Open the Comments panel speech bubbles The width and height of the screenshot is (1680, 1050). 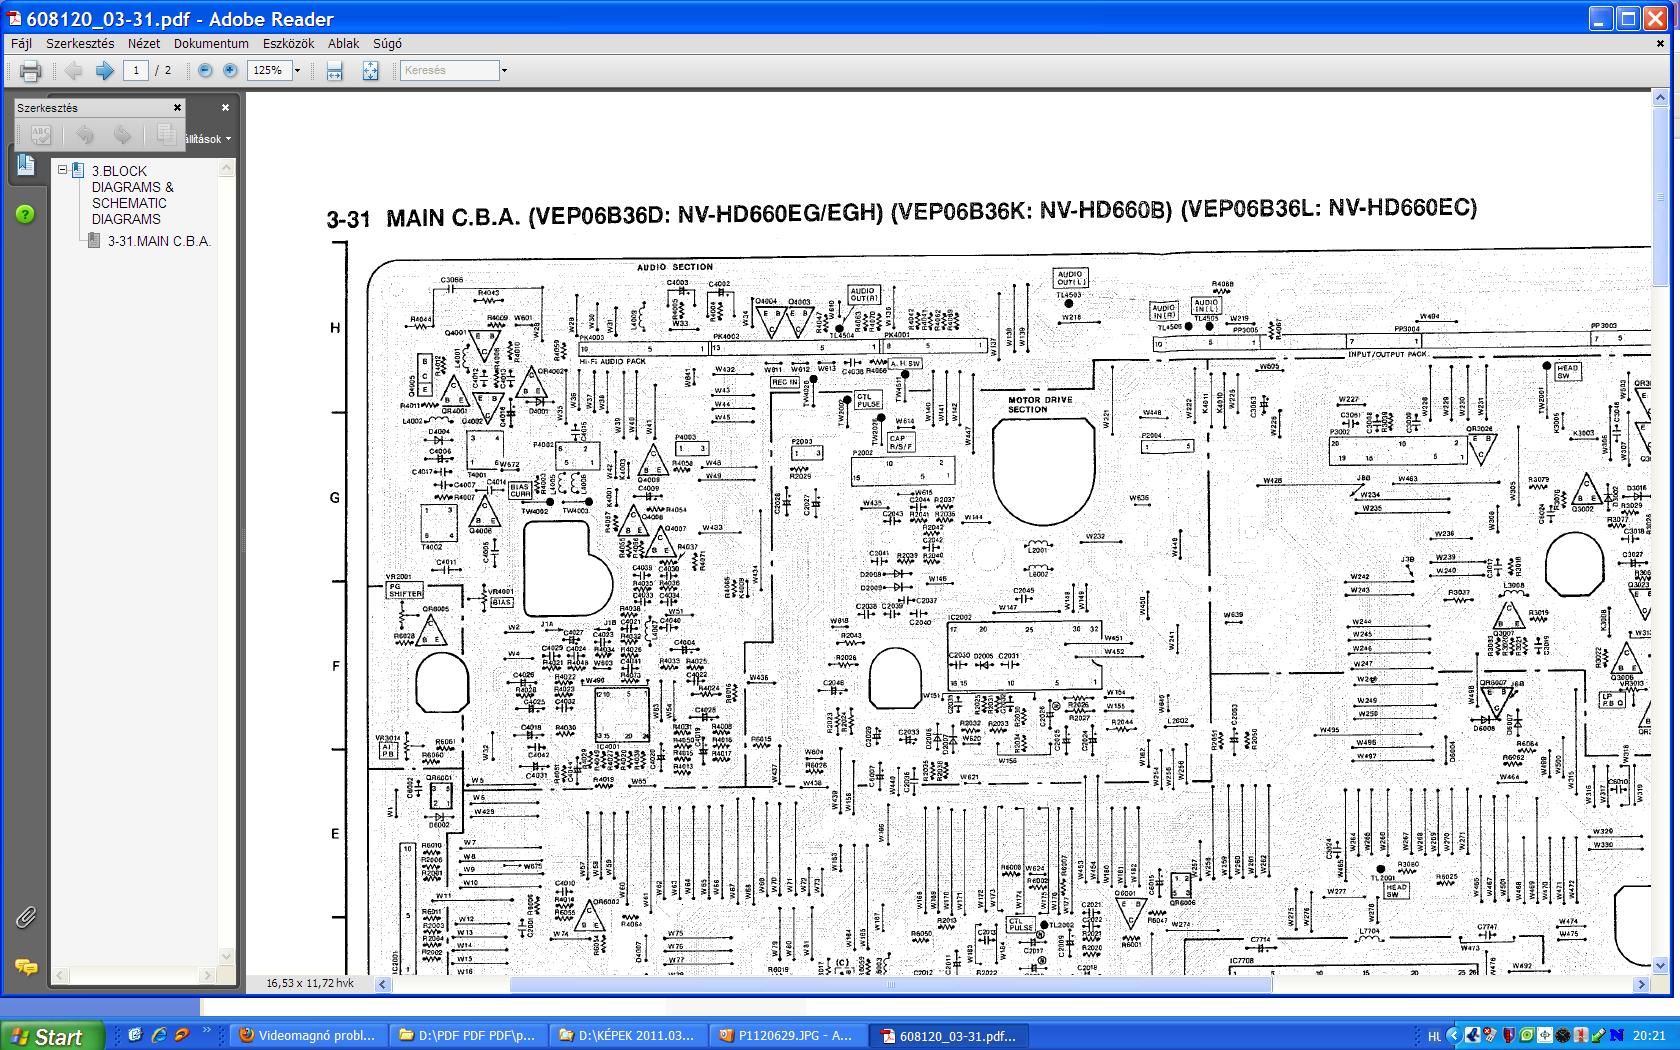click(x=26, y=967)
